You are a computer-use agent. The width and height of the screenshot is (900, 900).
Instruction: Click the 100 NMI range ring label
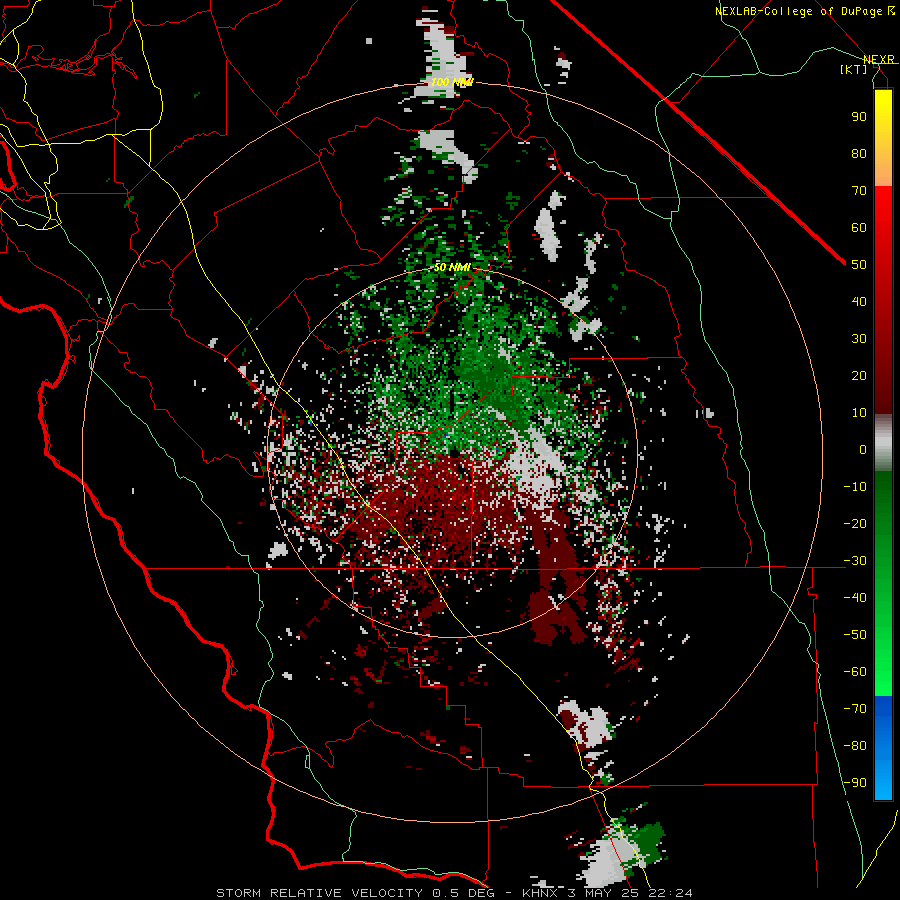tap(452, 82)
